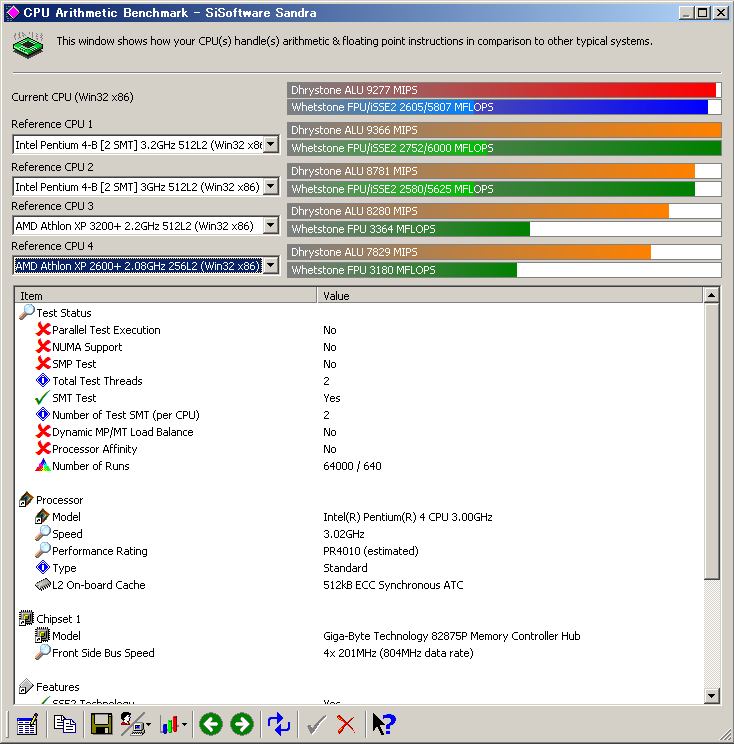Click the floppy disk save icon
Screen dimensions: 734x744
[x=101, y=724]
